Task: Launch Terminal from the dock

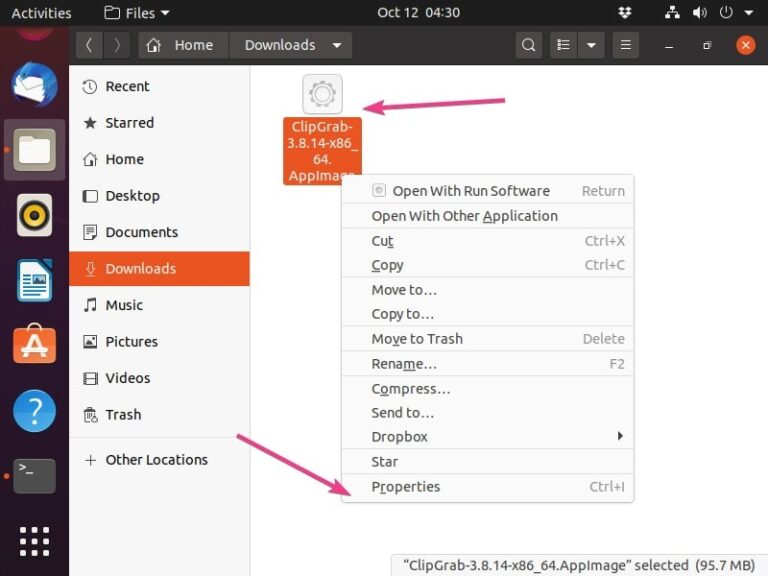Action: point(34,476)
